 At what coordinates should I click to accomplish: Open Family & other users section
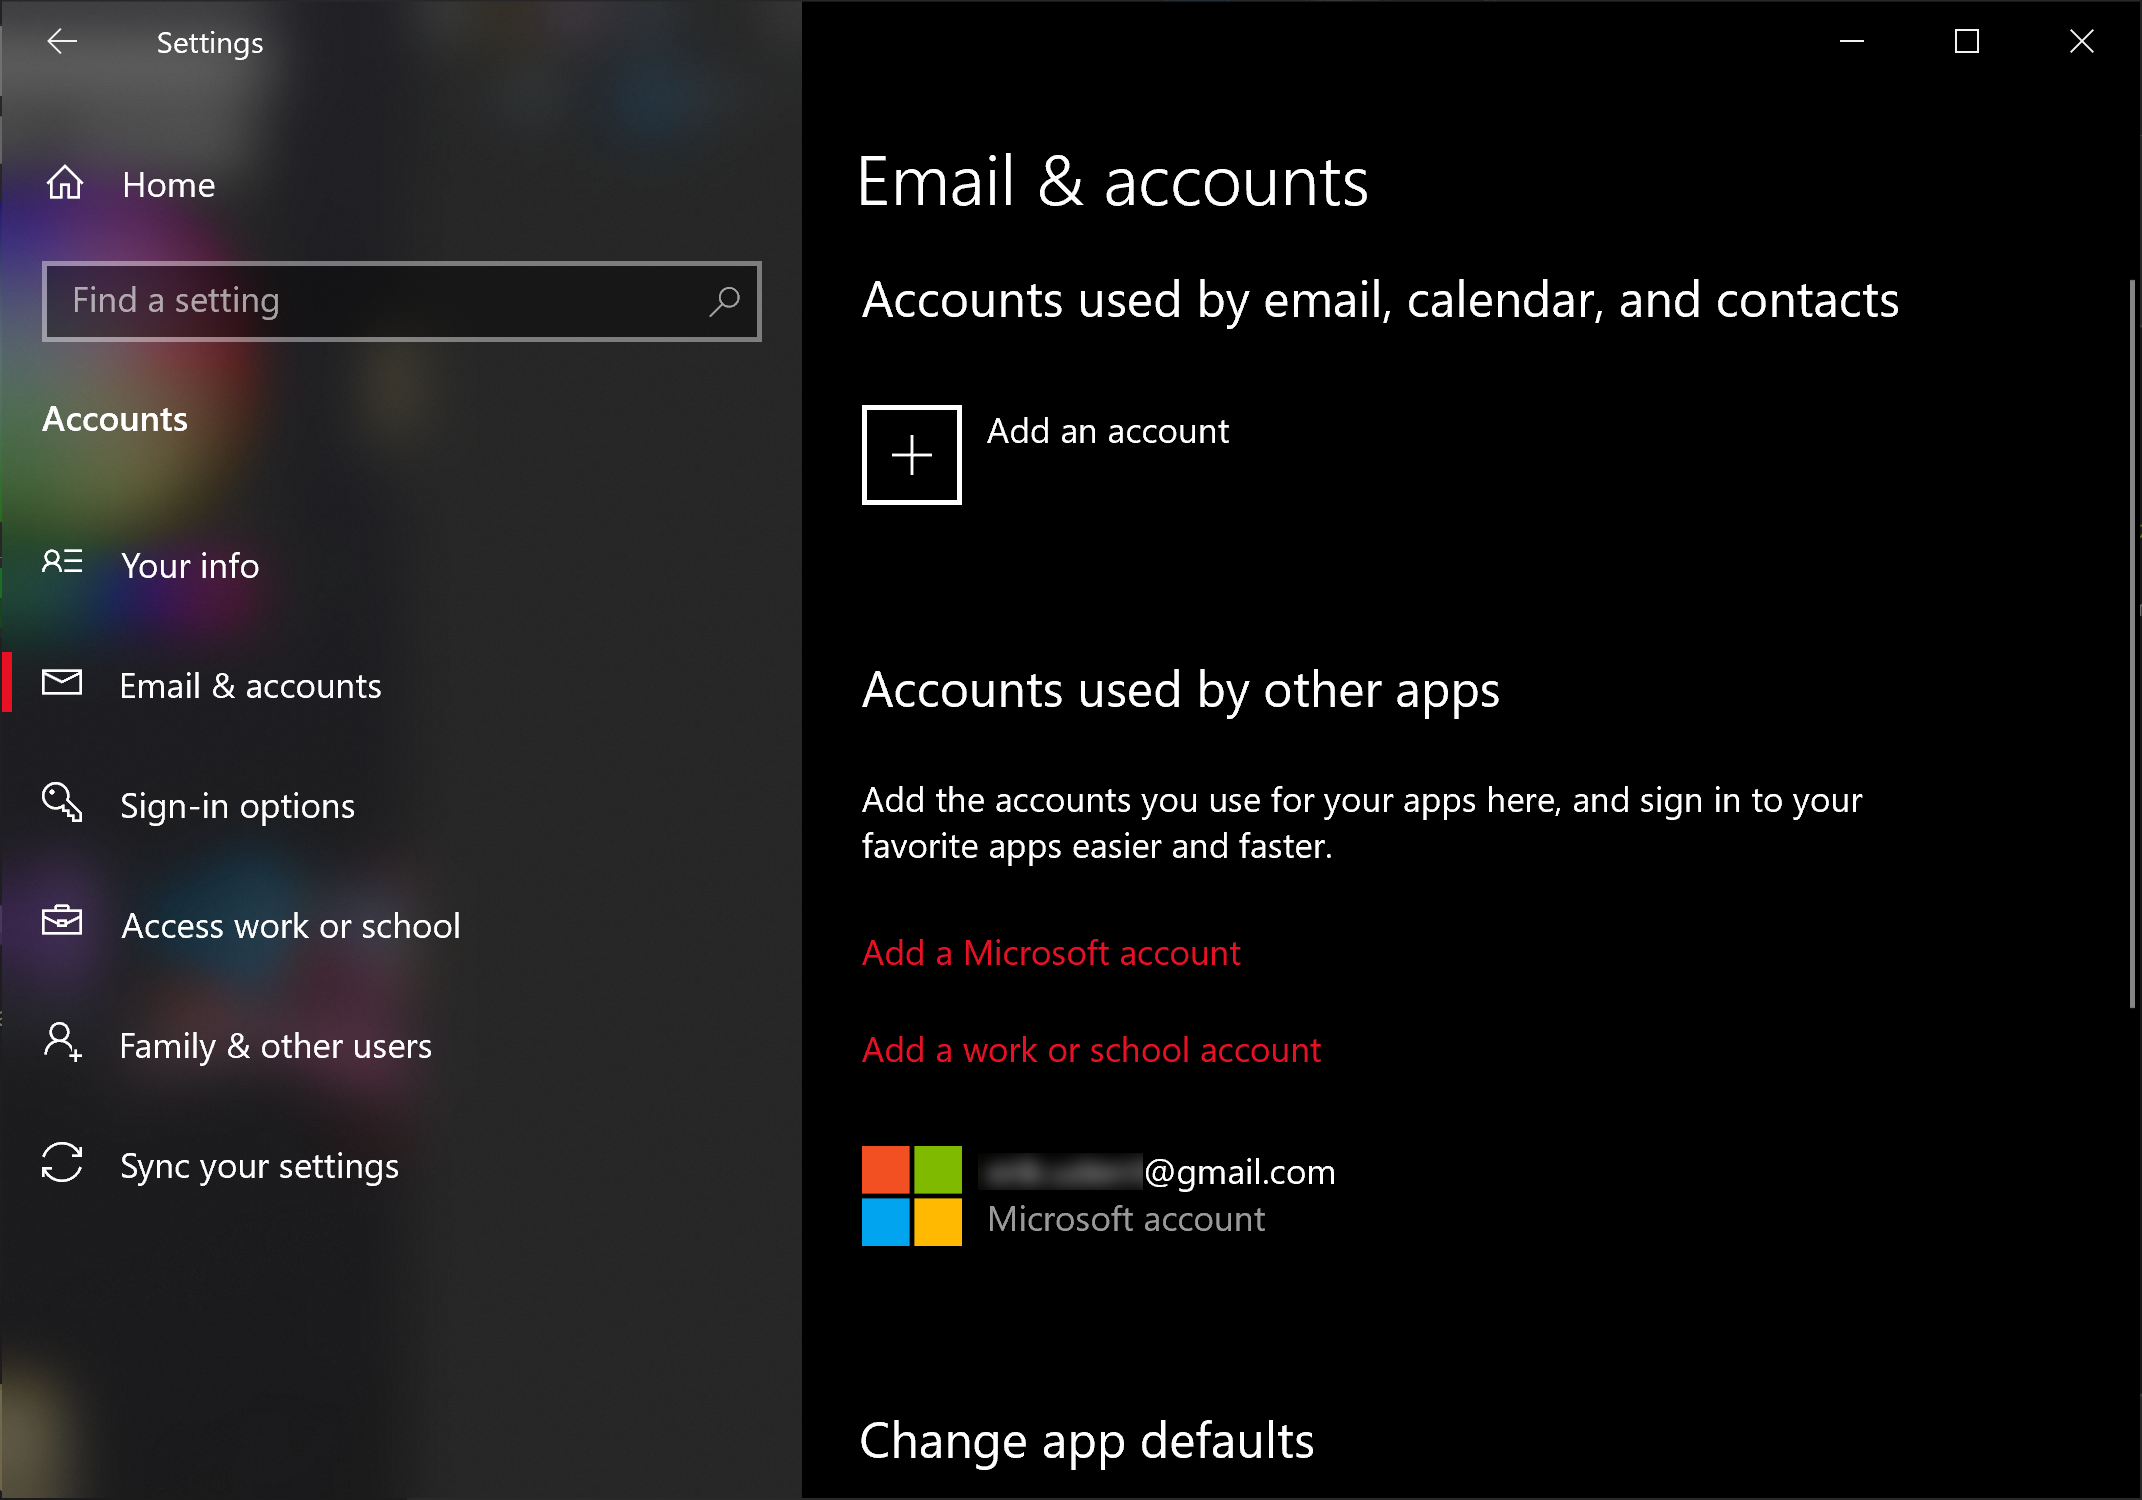tap(275, 1046)
